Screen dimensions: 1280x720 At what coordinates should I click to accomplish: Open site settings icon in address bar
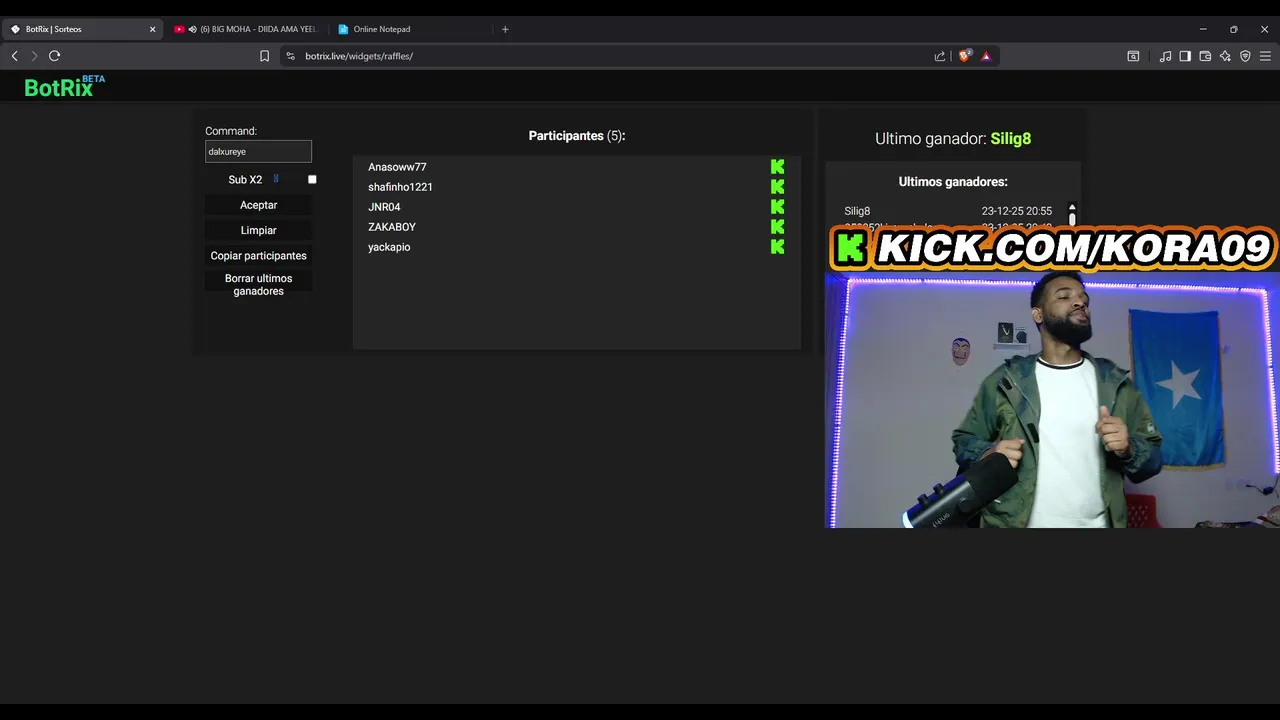point(291,56)
